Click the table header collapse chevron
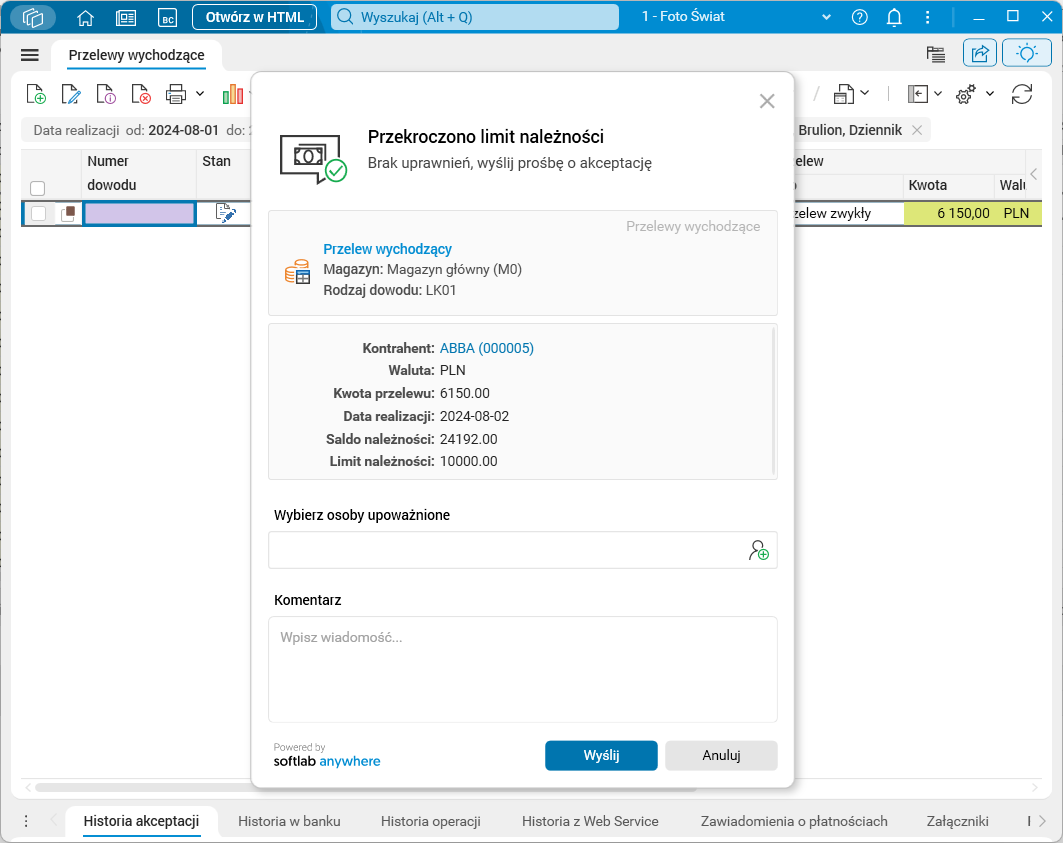Viewport: 1063px width, 843px height. click(1034, 174)
